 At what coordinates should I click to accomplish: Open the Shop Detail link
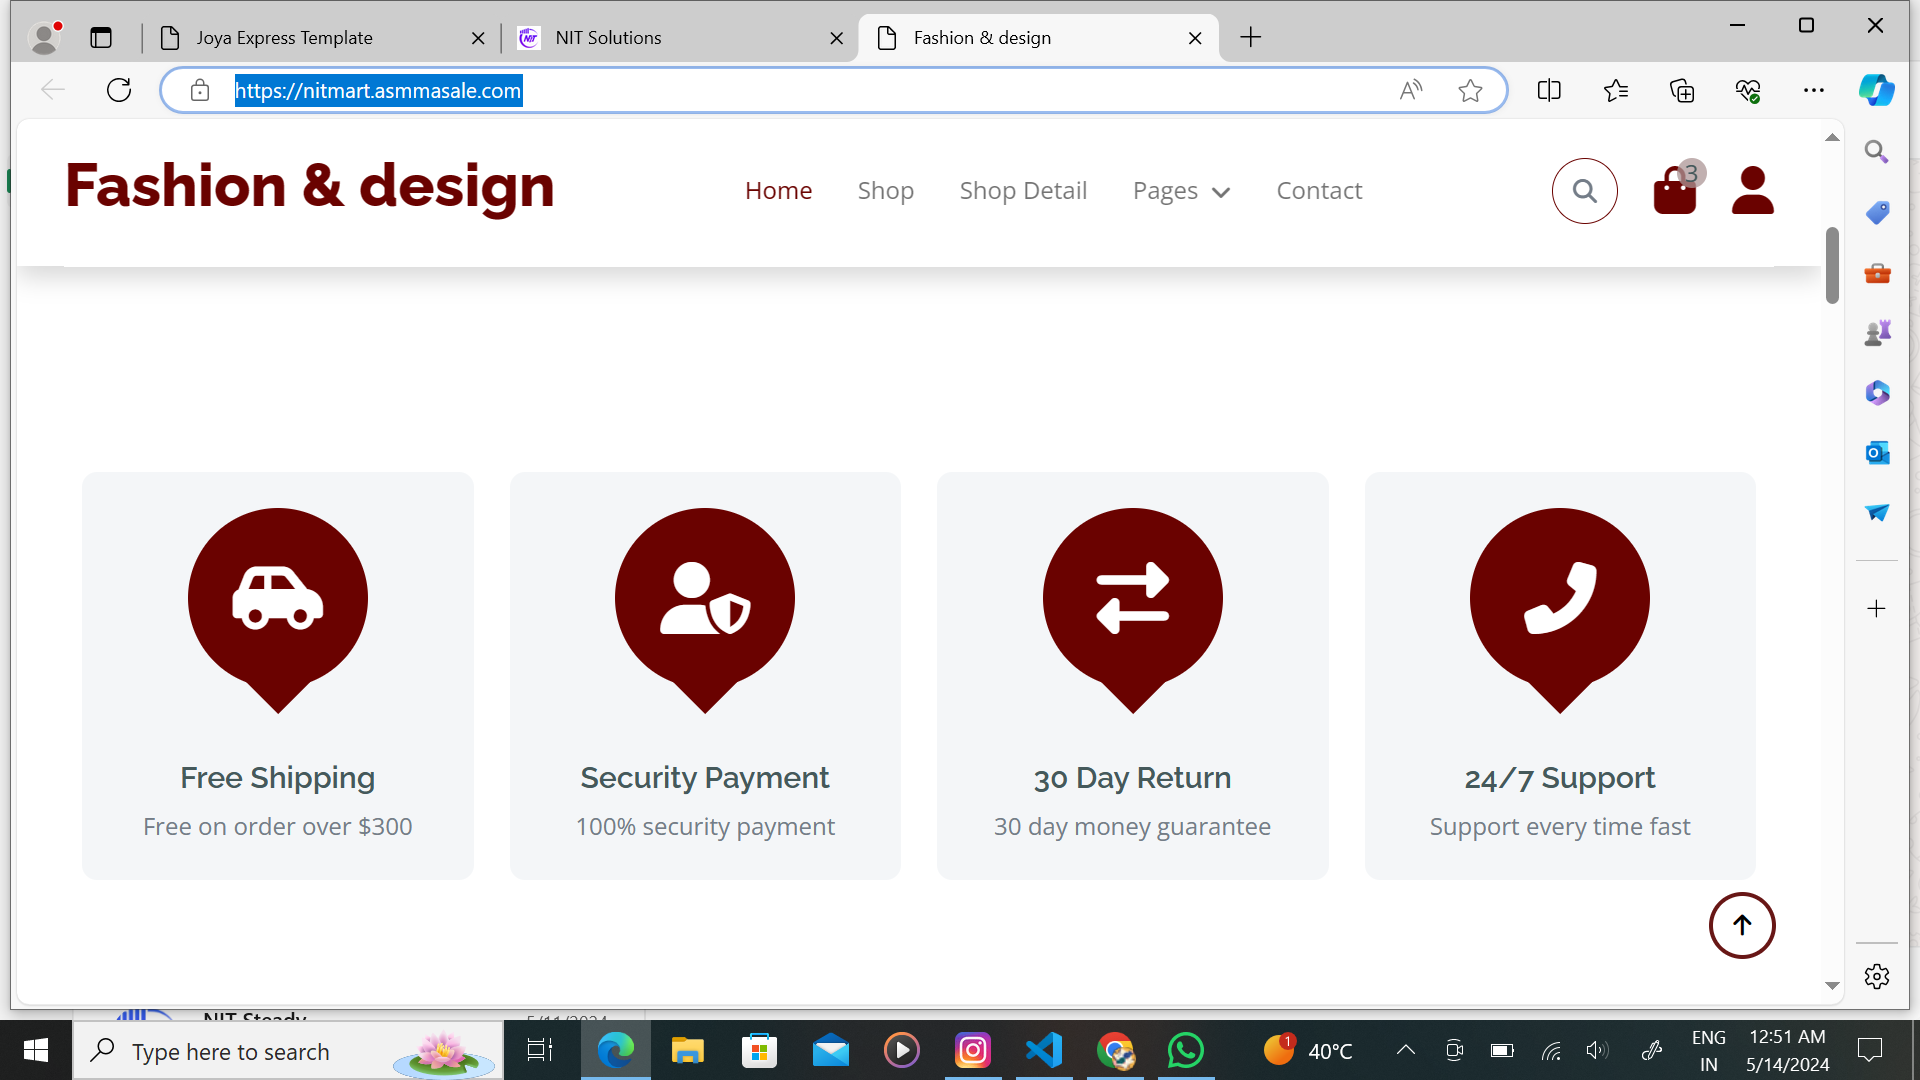click(1023, 191)
